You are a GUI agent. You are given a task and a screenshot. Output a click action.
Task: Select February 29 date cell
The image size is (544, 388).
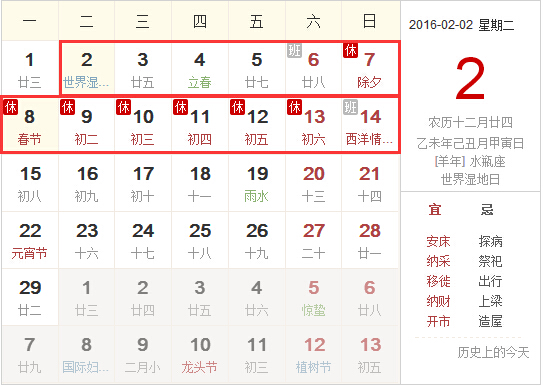pos(29,297)
